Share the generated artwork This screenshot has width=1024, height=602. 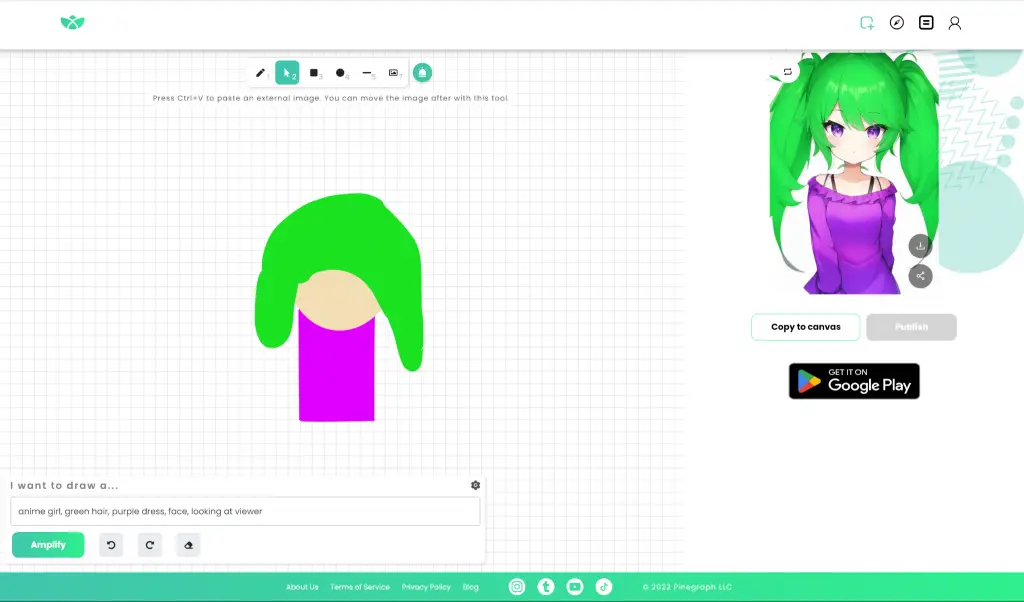point(919,276)
